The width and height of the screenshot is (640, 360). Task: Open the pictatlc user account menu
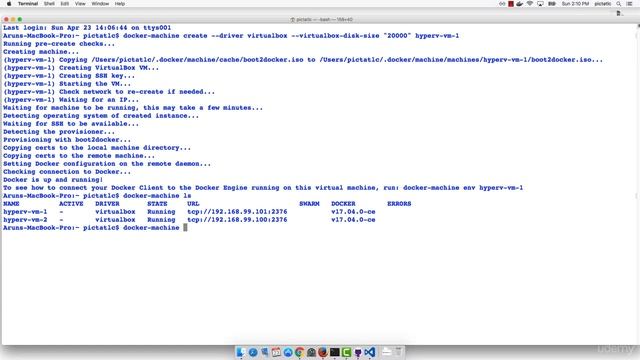pos(603,4)
